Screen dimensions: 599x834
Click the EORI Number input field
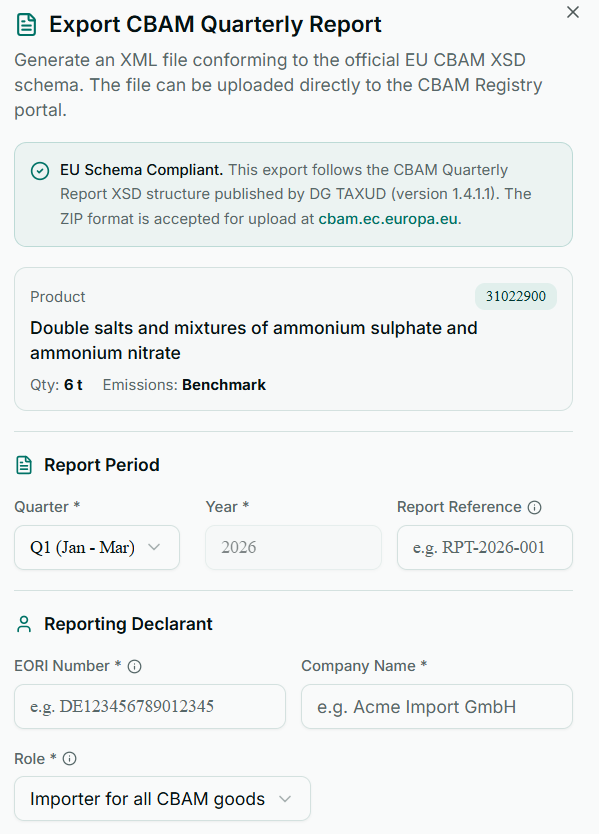click(x=149, y=706)
